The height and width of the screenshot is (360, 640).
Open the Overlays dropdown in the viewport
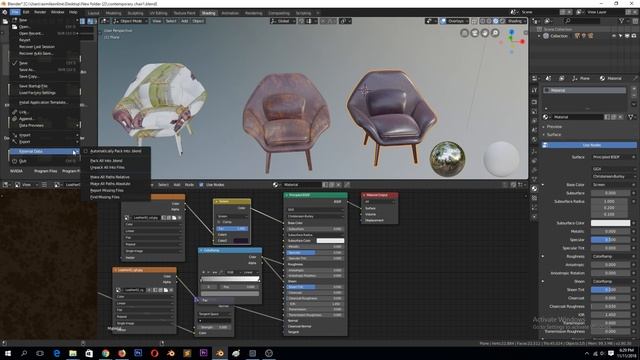(458, 21)
